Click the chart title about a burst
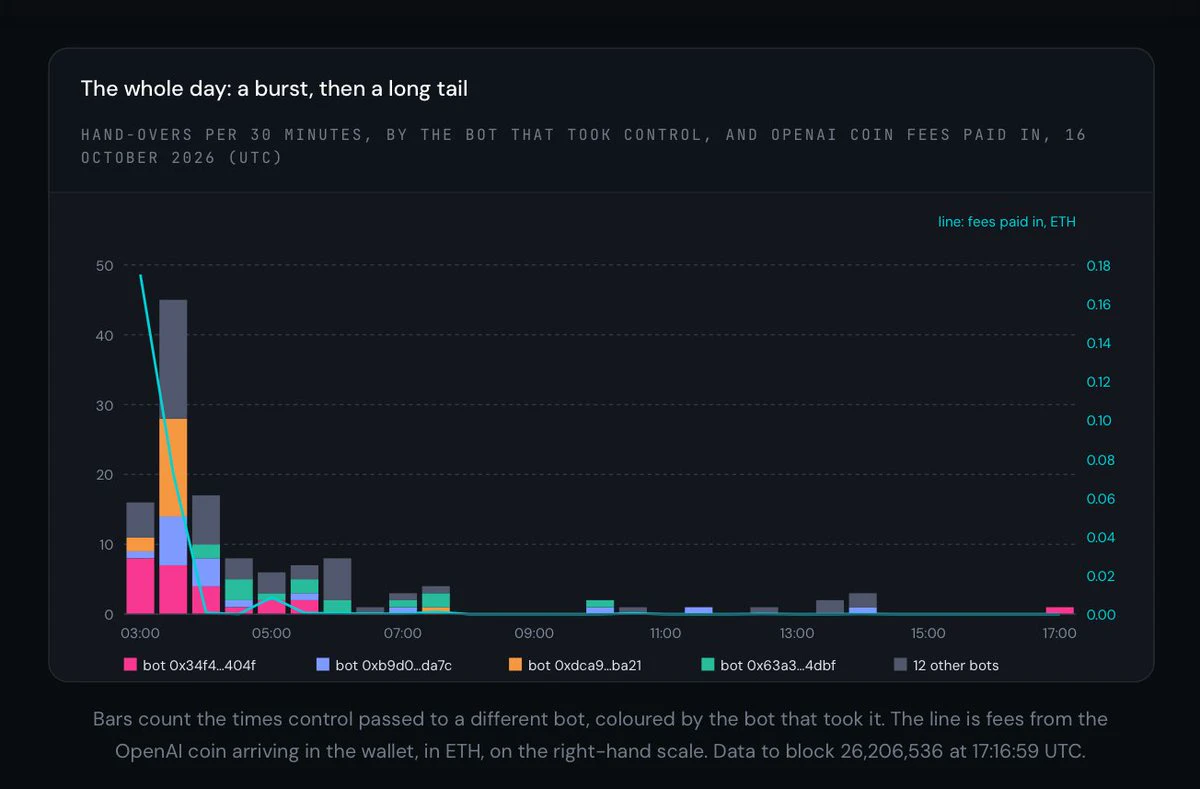1200x789 pixels. (x=274, y=89)
